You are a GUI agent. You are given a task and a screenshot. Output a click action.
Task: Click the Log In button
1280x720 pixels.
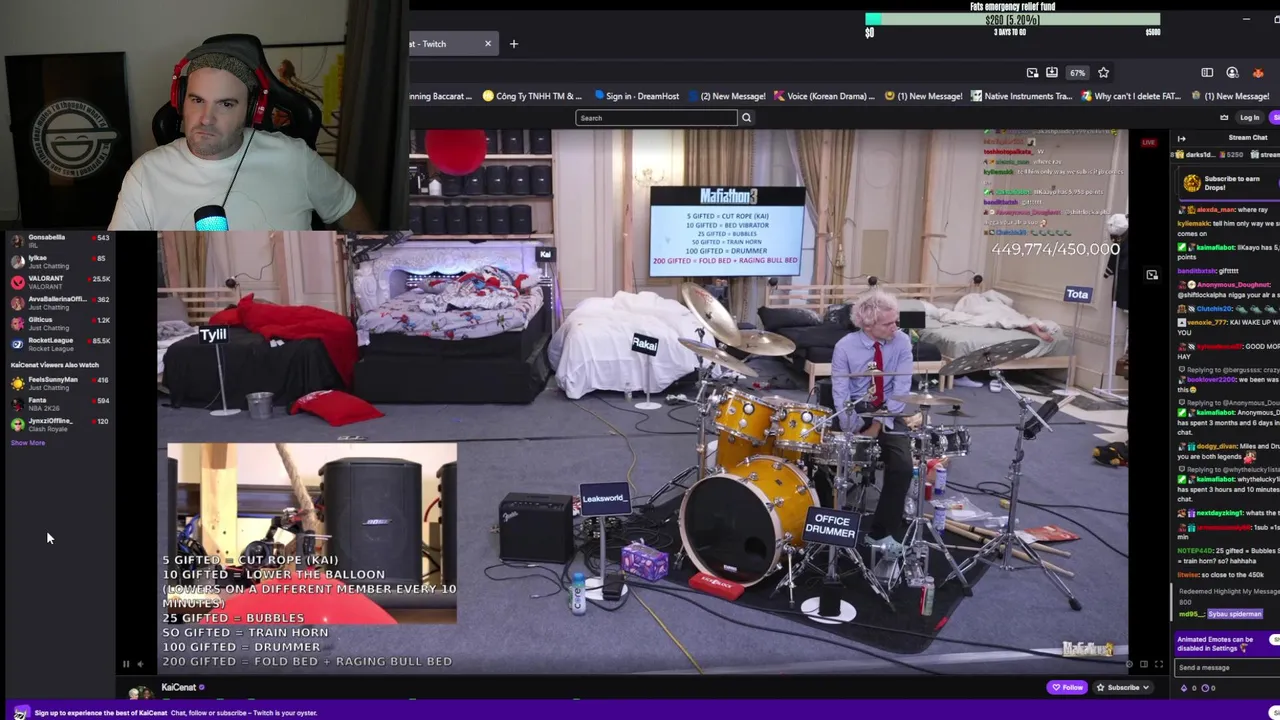pos(1249,118)
